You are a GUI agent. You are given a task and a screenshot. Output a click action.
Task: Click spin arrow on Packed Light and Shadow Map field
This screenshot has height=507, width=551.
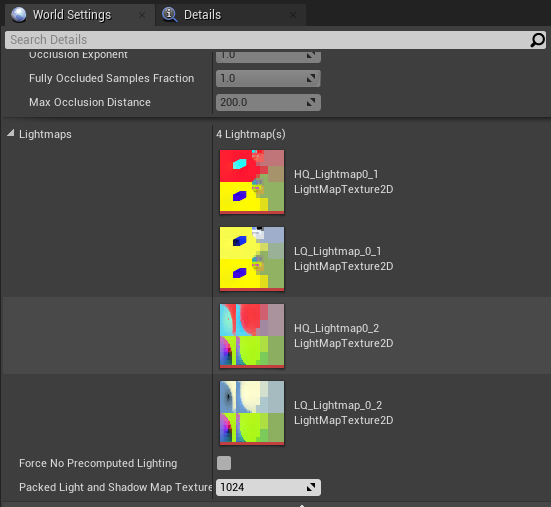point(311,487)
